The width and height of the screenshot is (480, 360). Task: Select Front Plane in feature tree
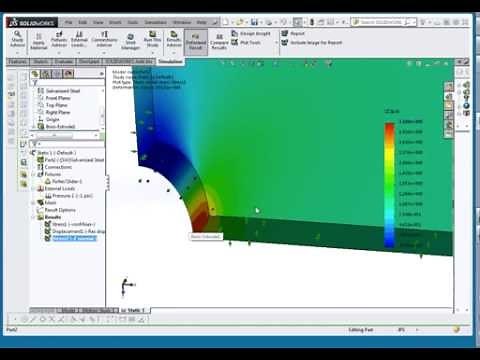pos(54,98)
